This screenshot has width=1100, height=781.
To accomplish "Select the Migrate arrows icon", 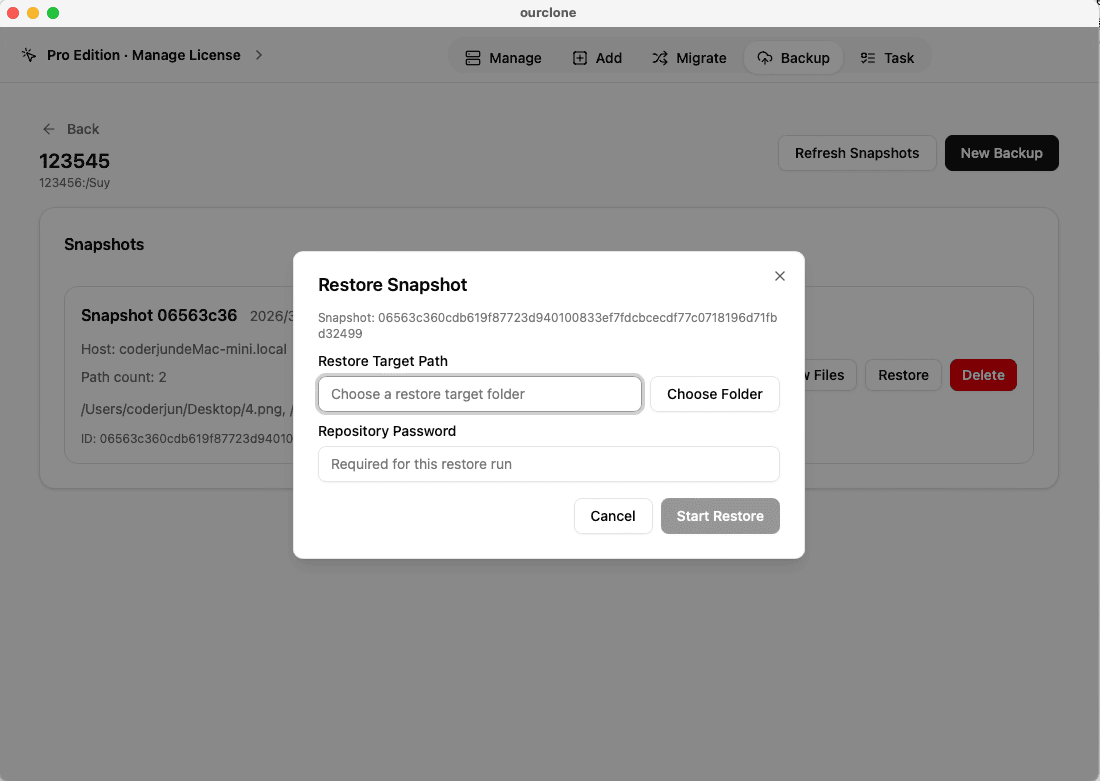I will 661,58.
